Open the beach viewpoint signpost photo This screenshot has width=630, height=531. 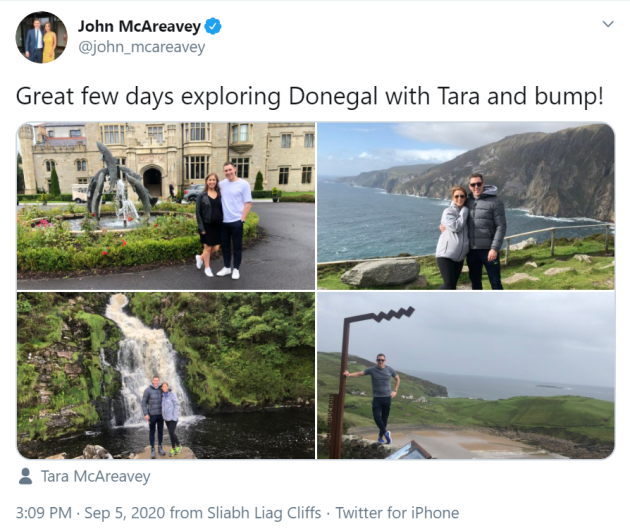(466, 376)
